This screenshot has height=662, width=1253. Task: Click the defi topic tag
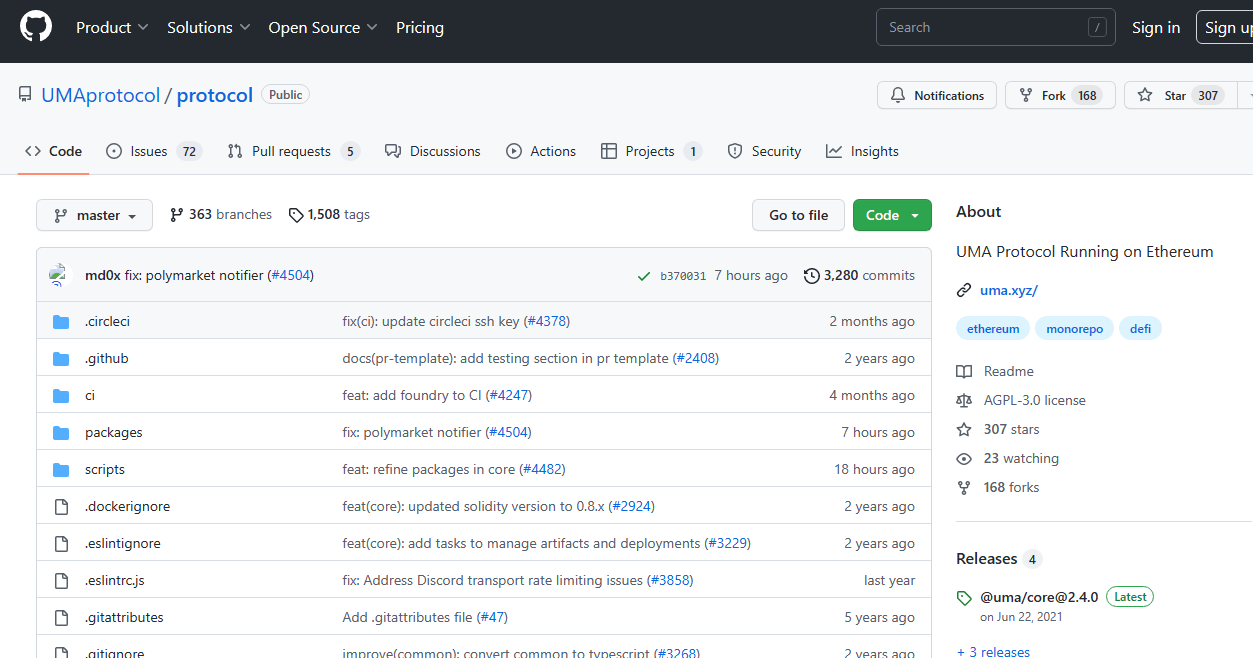coord(1140,329)
